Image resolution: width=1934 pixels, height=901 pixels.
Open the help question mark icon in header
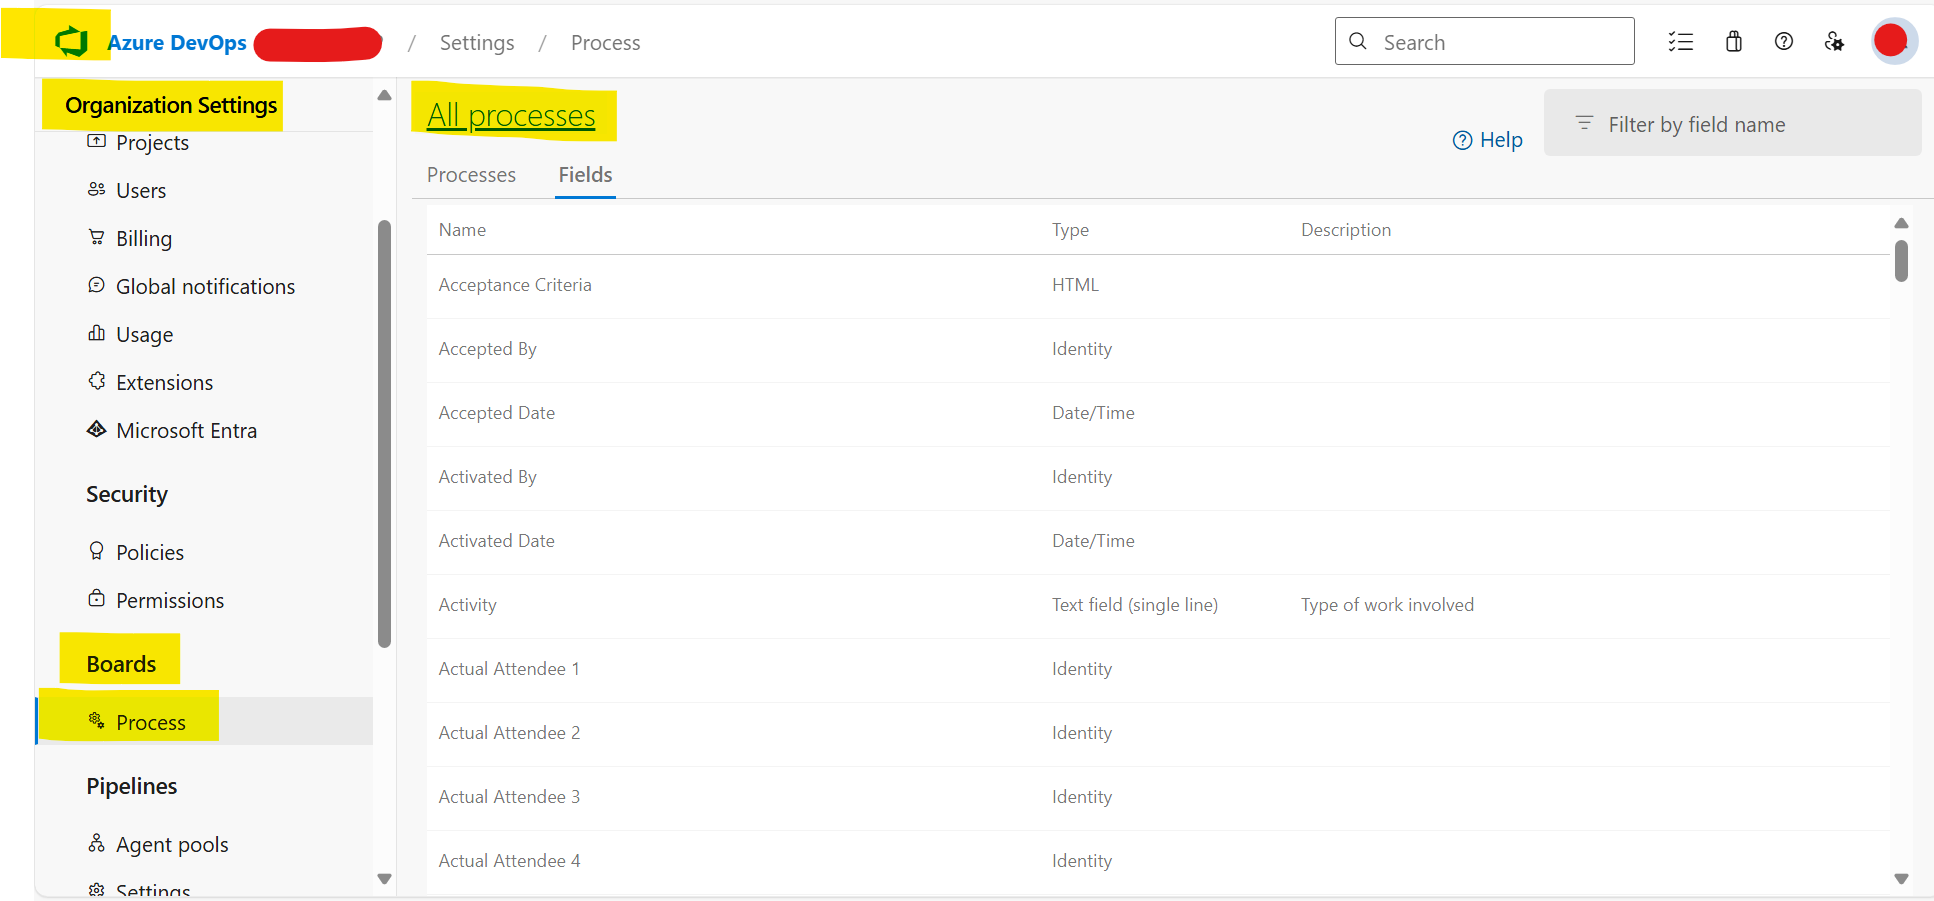[1784, 42]
